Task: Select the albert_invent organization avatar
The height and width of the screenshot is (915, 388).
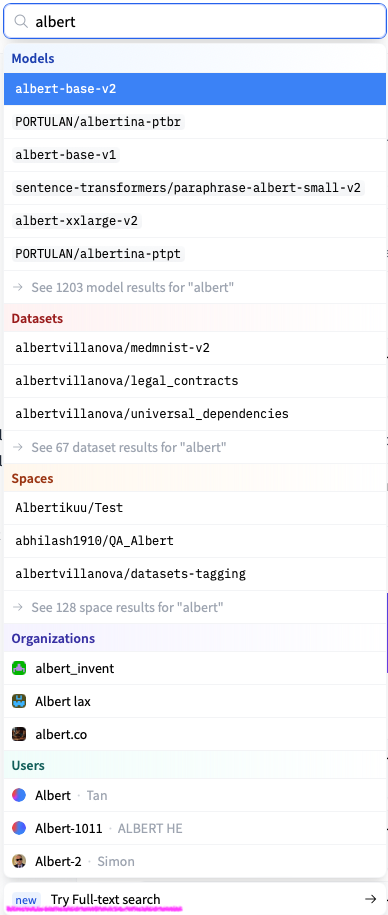Action: [19, 668]
